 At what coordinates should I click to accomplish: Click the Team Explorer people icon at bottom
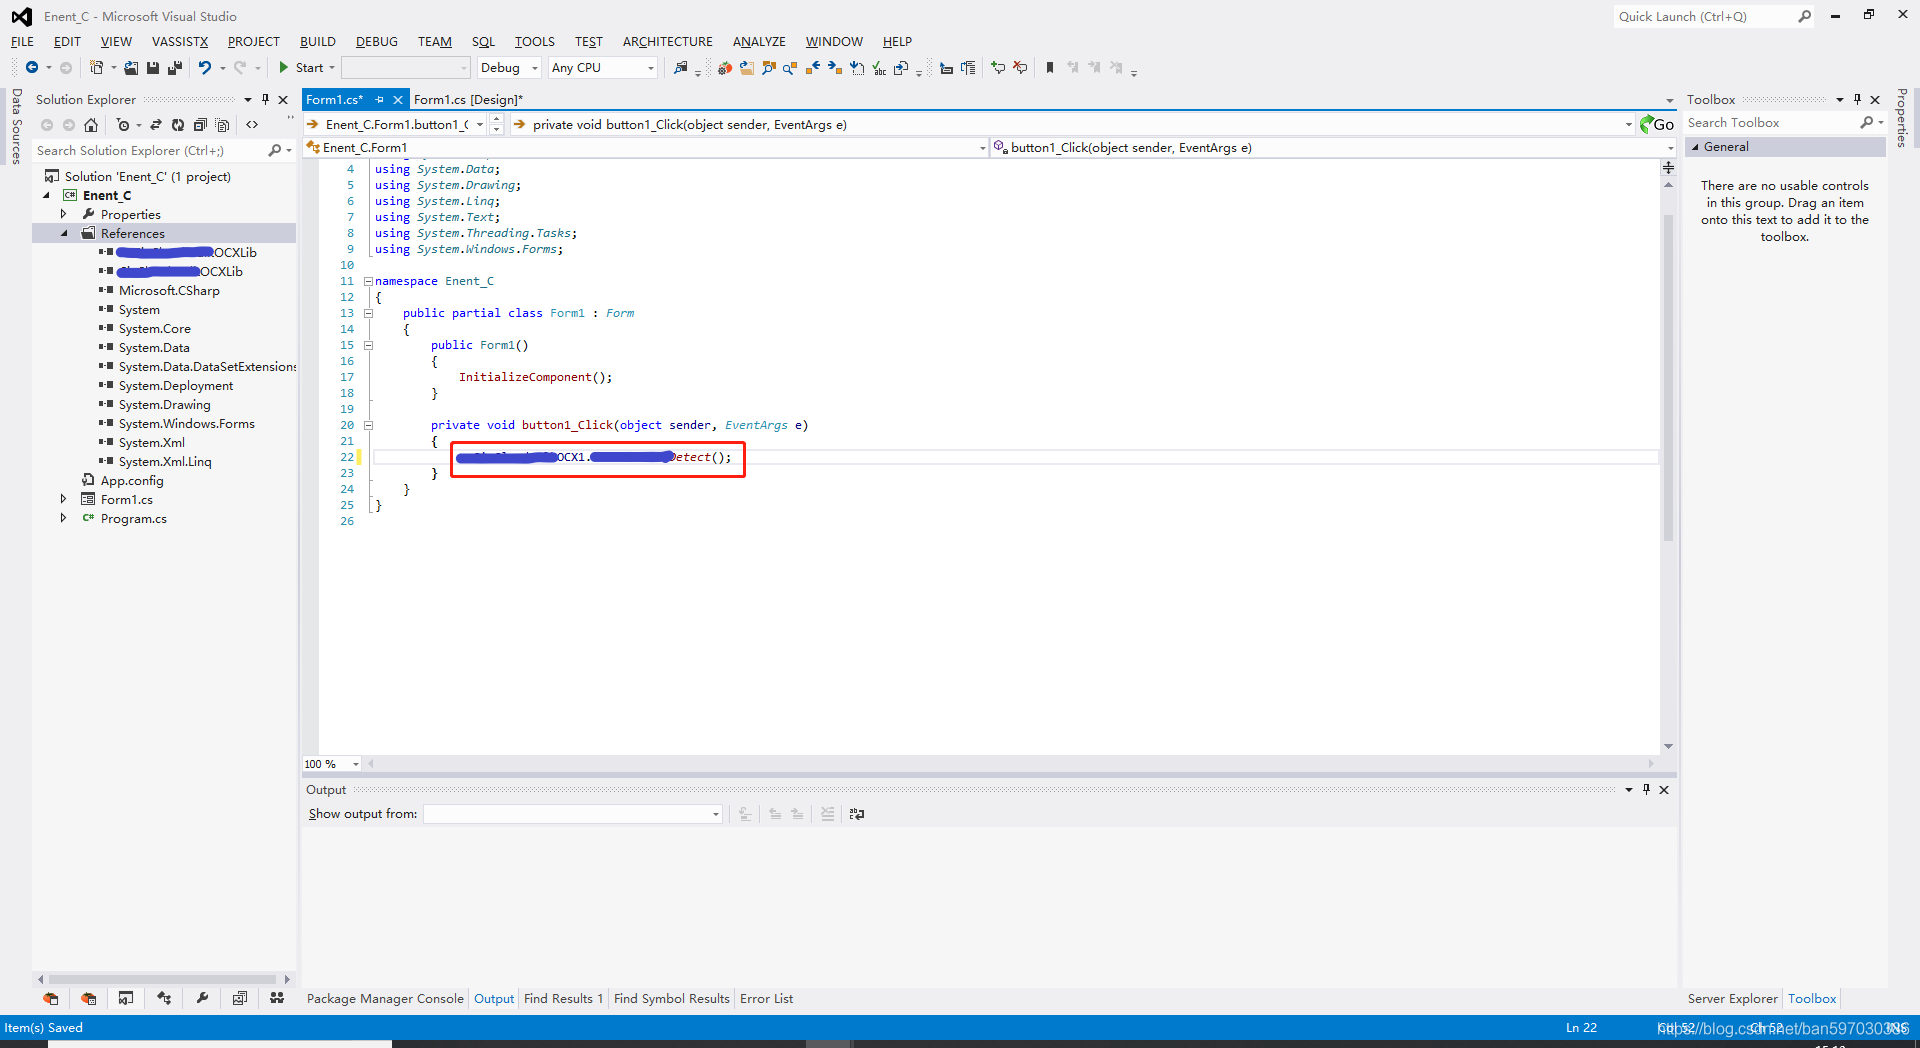click(277, 998)
